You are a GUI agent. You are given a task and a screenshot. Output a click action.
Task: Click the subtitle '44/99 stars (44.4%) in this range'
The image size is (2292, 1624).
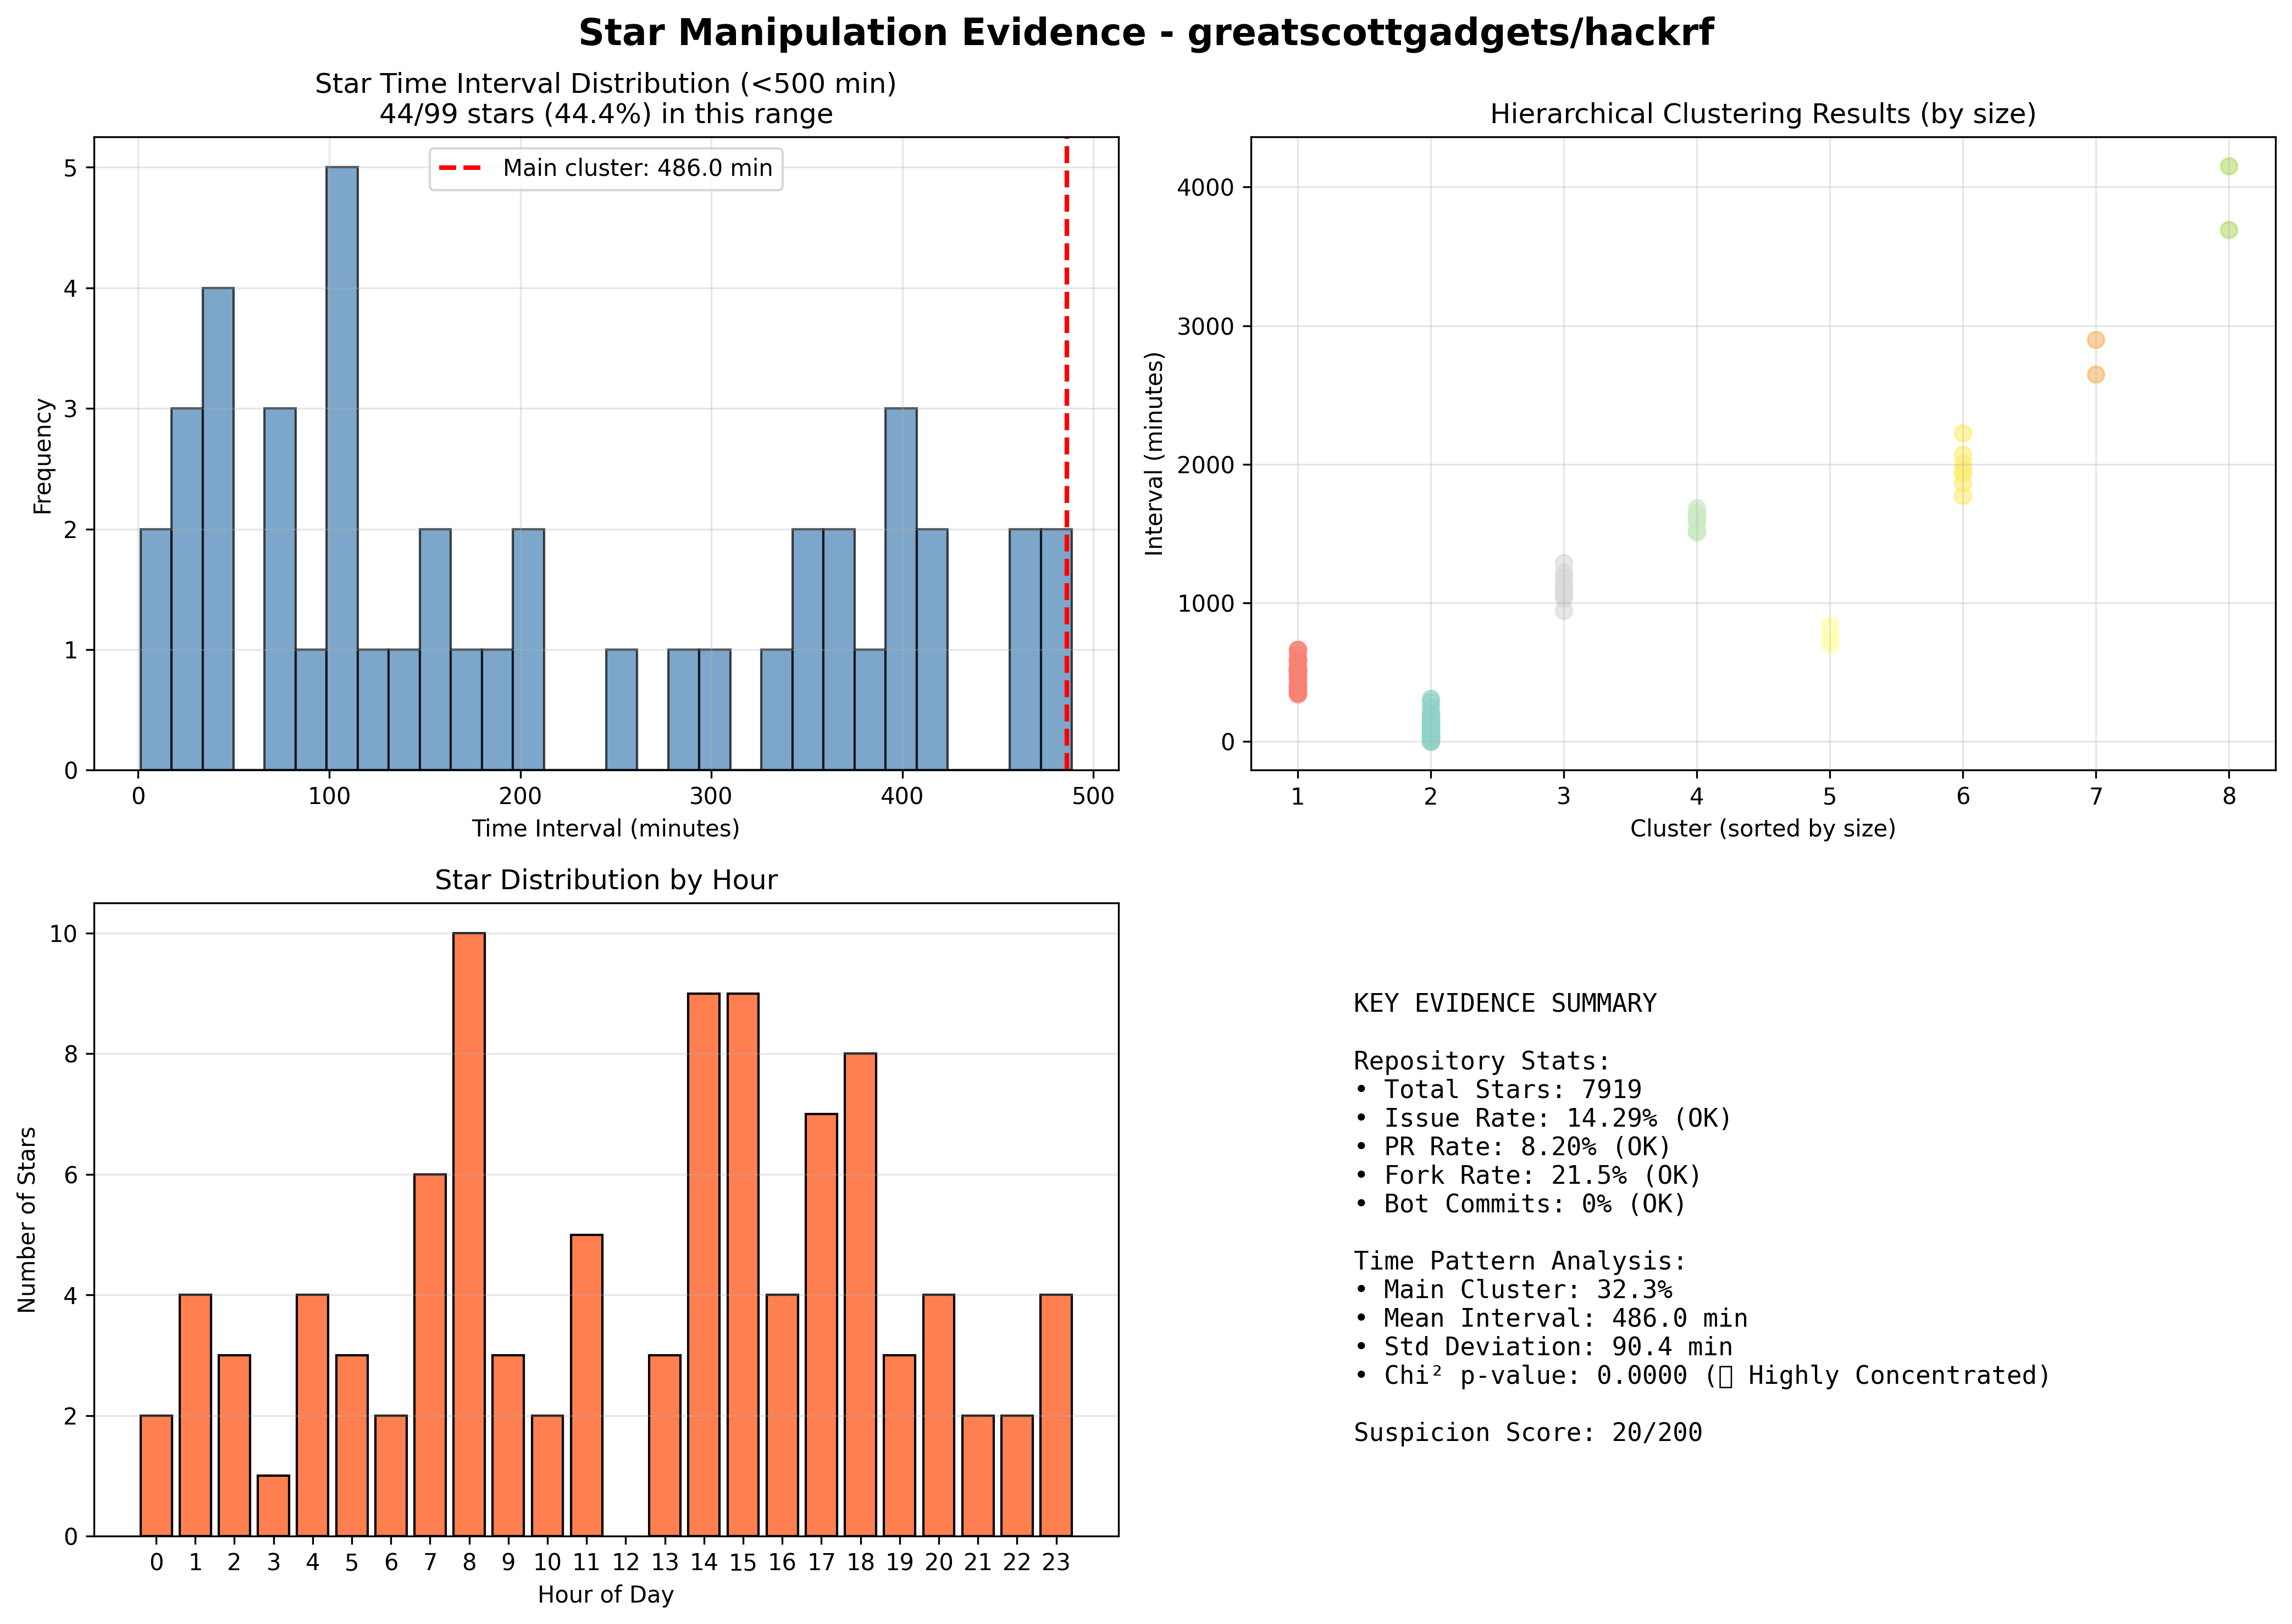pyautogui.click(x=605, y=114)
